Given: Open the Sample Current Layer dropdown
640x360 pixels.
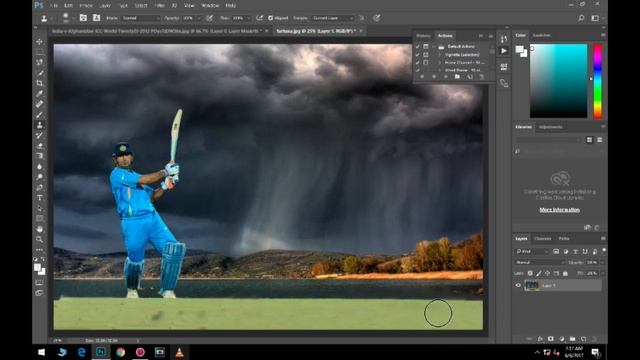Looking at the screenshot, I should point(333,18).
